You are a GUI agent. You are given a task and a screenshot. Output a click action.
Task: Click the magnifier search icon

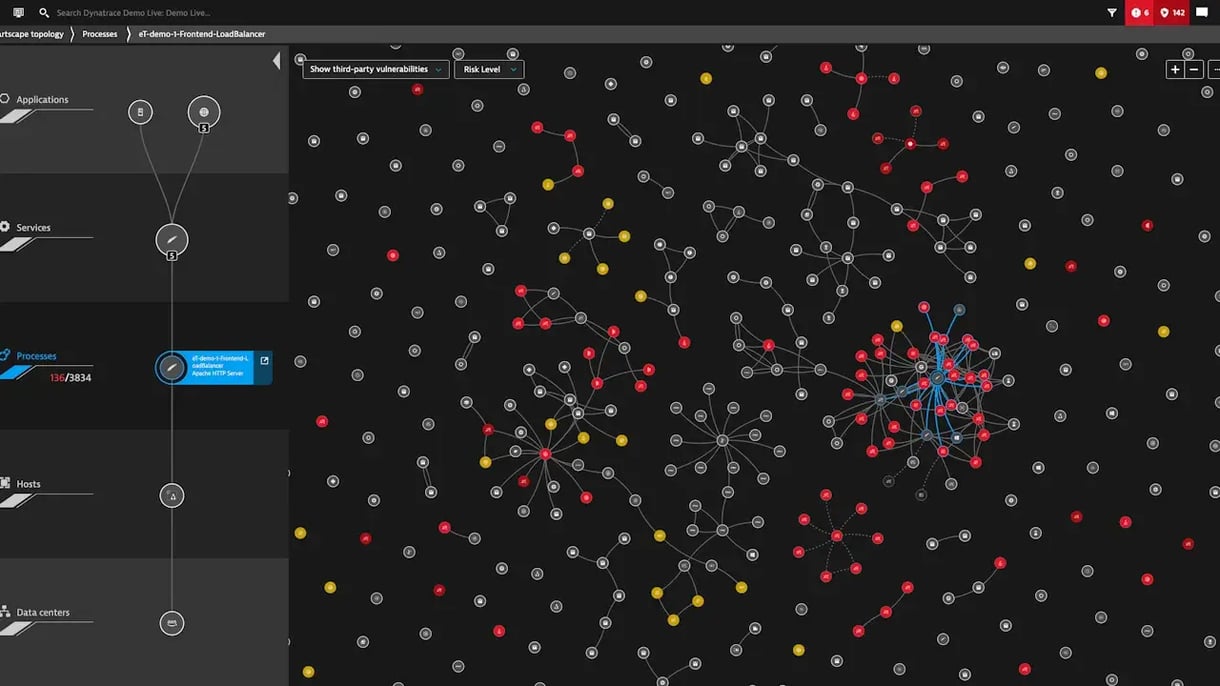[44, 13]
